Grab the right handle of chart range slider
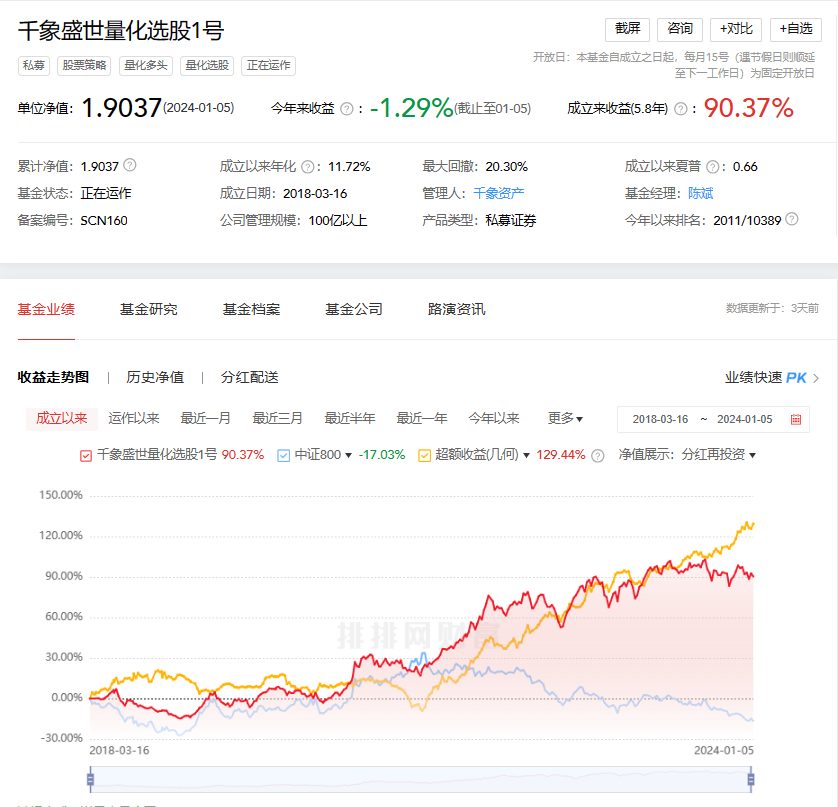 (751, 780)
